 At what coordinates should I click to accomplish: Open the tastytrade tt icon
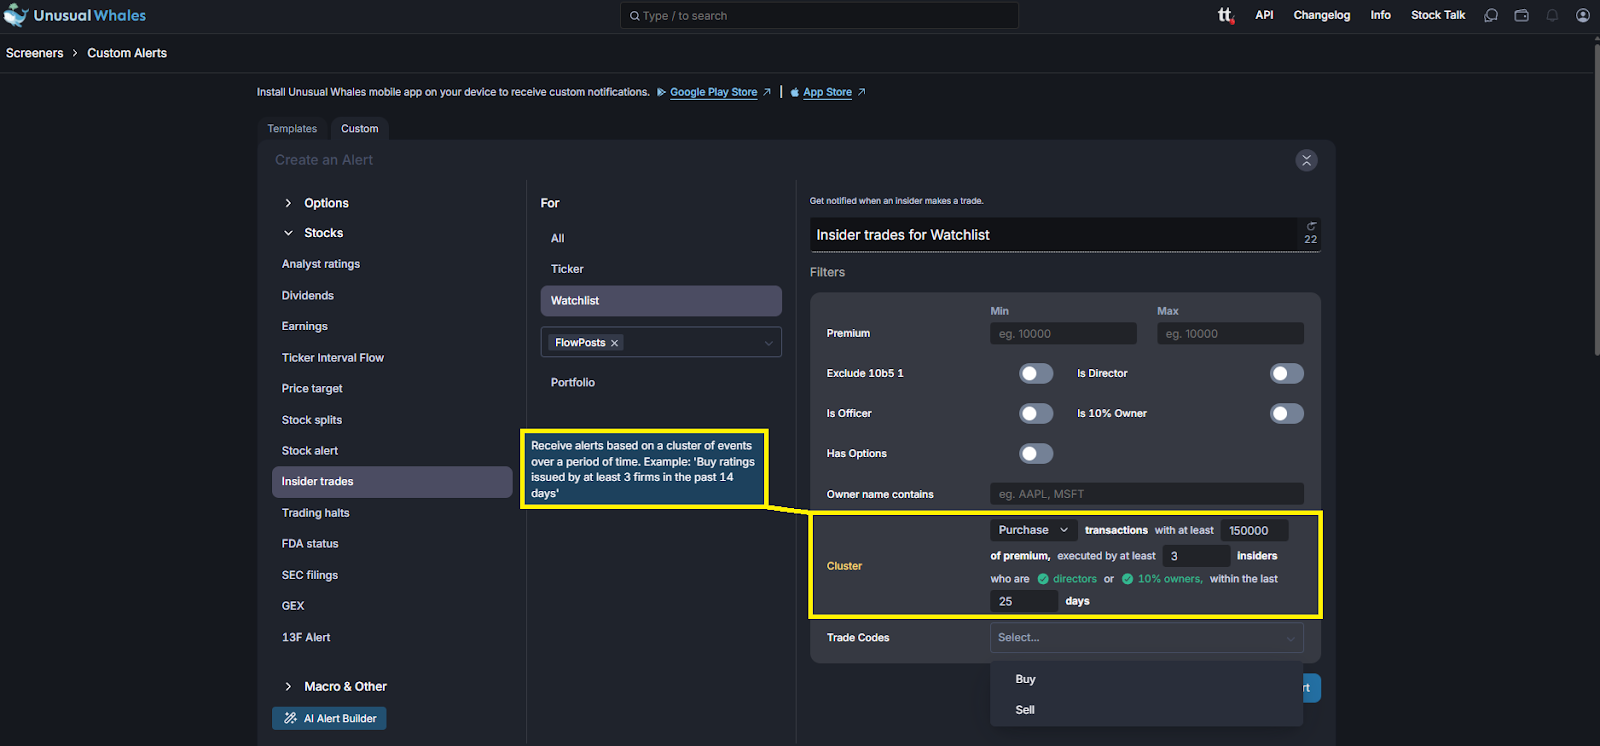pyautogui.click(x=1225, y=15)
